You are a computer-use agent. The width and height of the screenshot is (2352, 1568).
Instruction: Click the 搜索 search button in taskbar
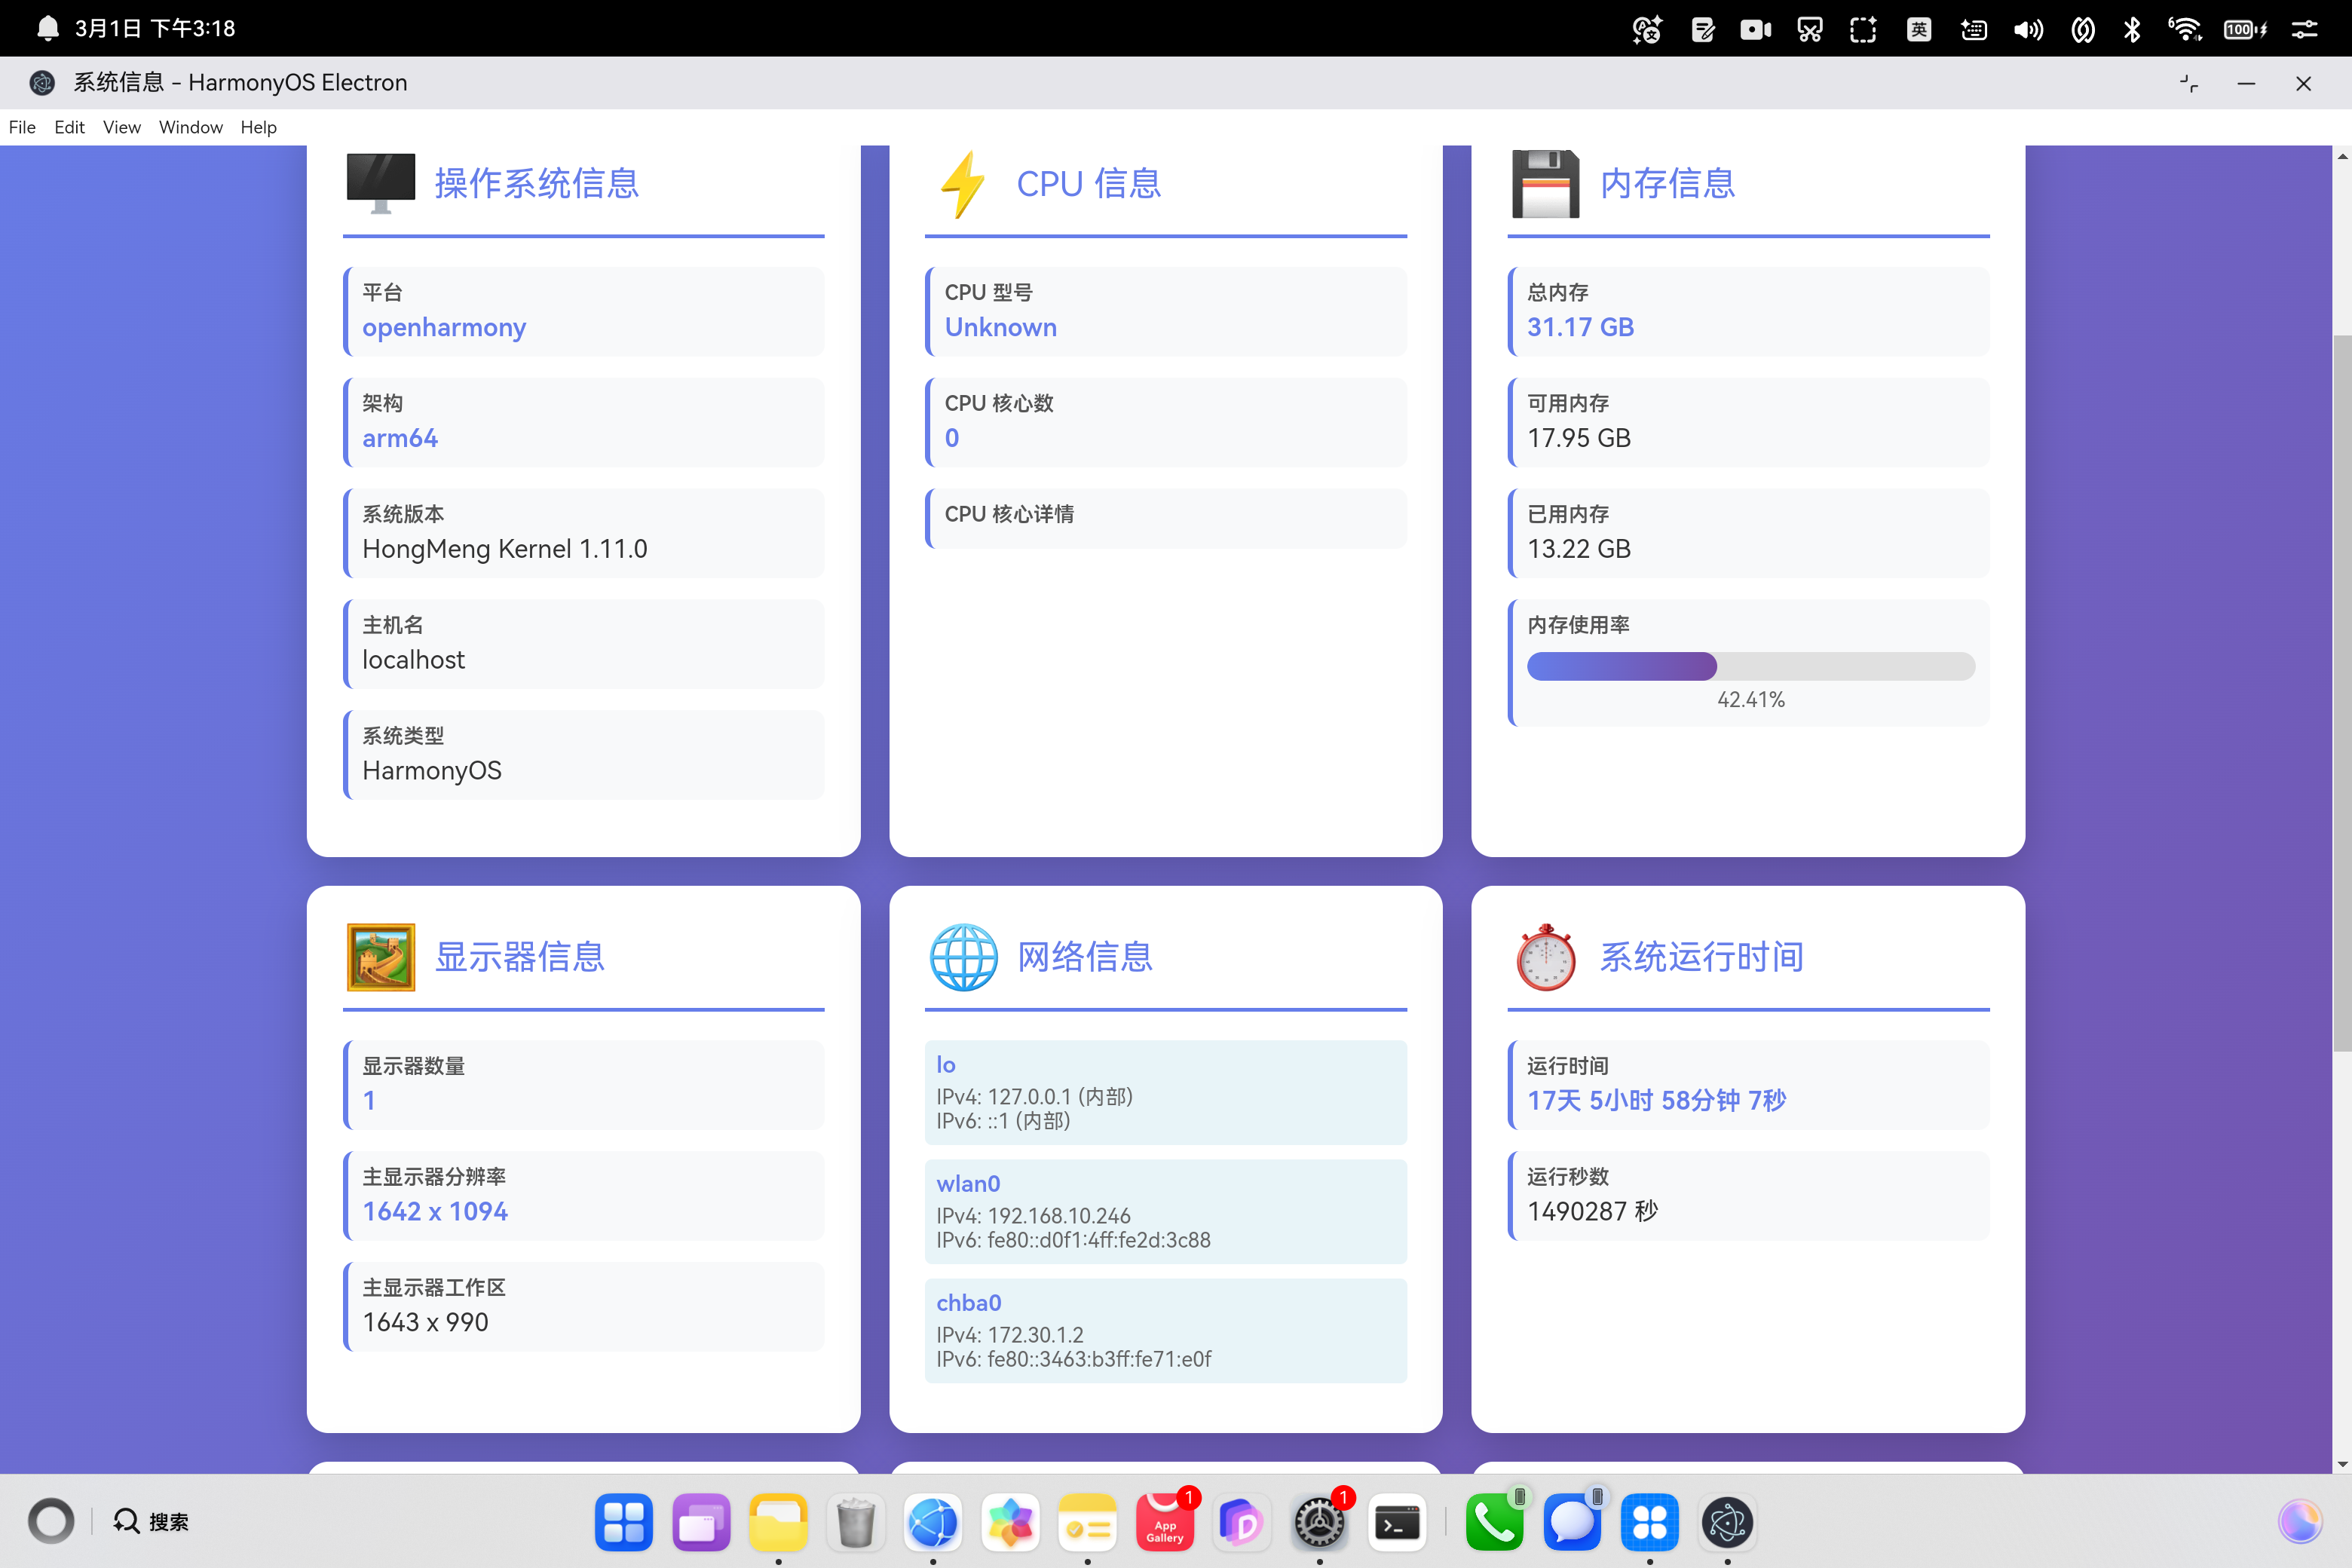[150, 1521]
